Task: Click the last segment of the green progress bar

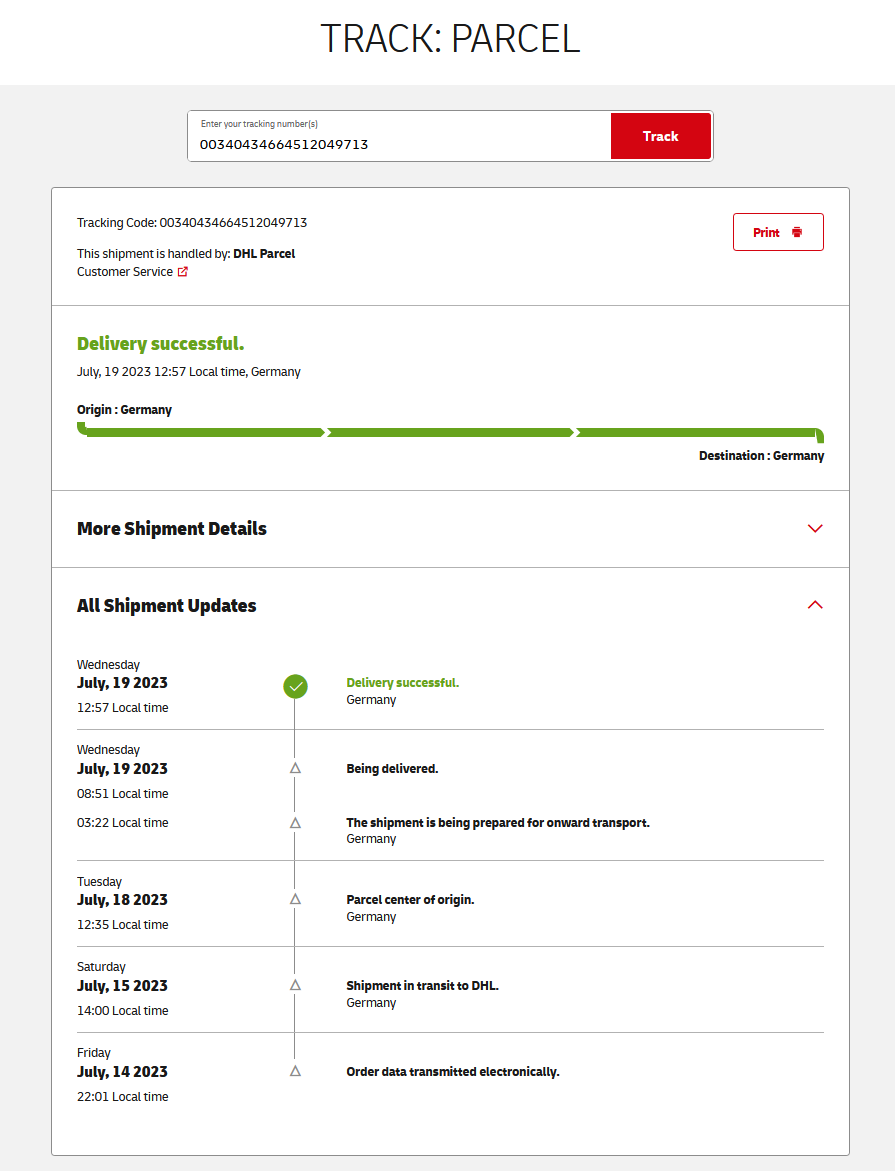Action: pos(697,433)
